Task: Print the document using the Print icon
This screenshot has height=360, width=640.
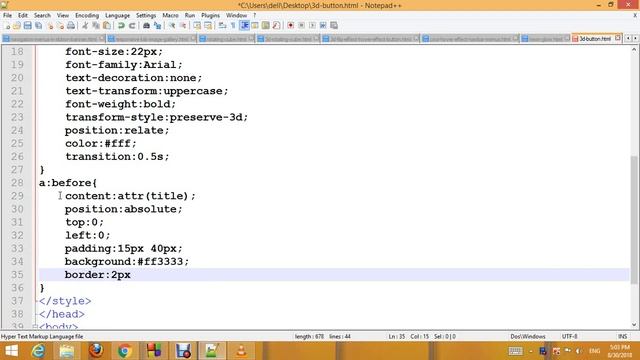Action: [71, 25]
